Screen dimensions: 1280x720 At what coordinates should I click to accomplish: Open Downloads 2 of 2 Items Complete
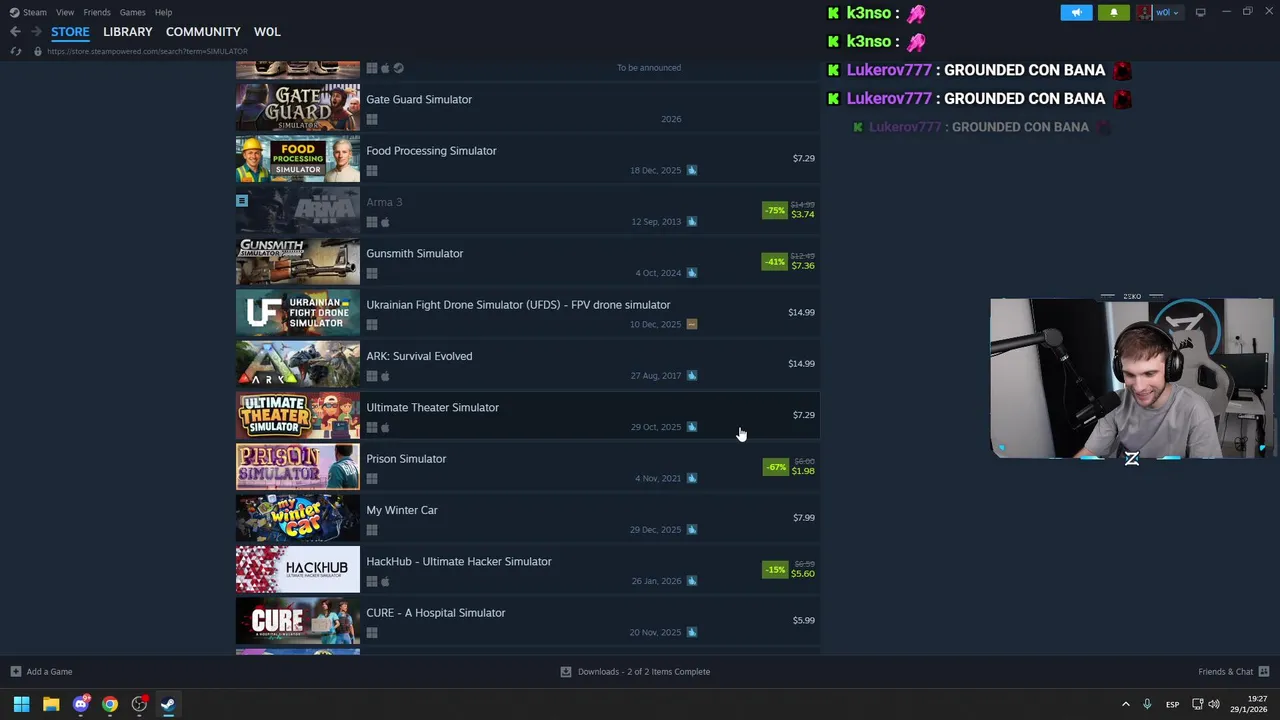644,672
